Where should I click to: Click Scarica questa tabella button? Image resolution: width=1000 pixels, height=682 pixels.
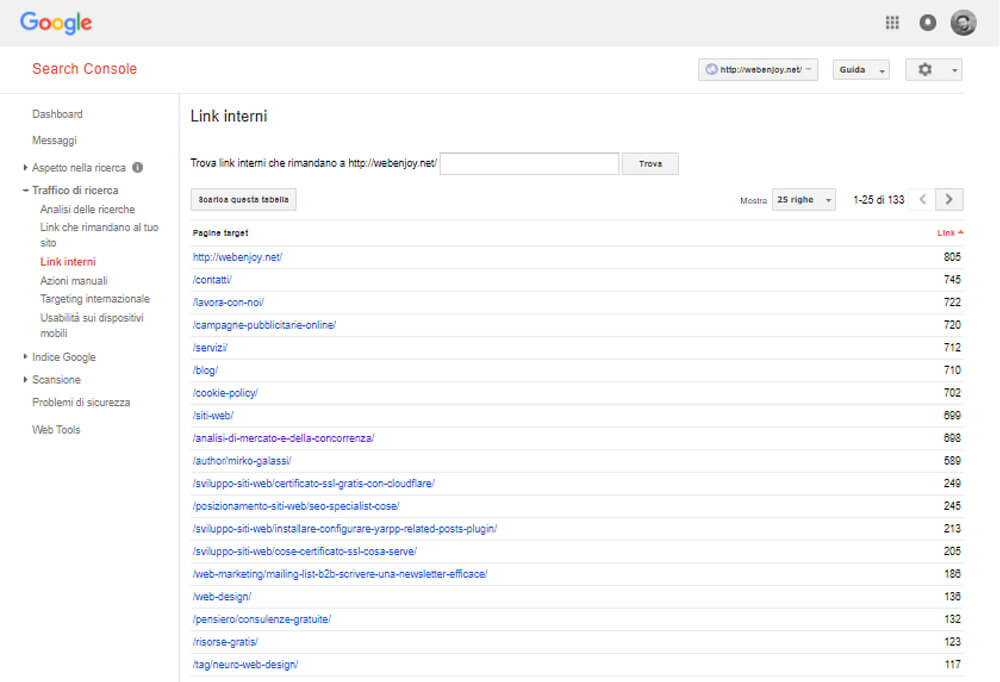point(243,200)
